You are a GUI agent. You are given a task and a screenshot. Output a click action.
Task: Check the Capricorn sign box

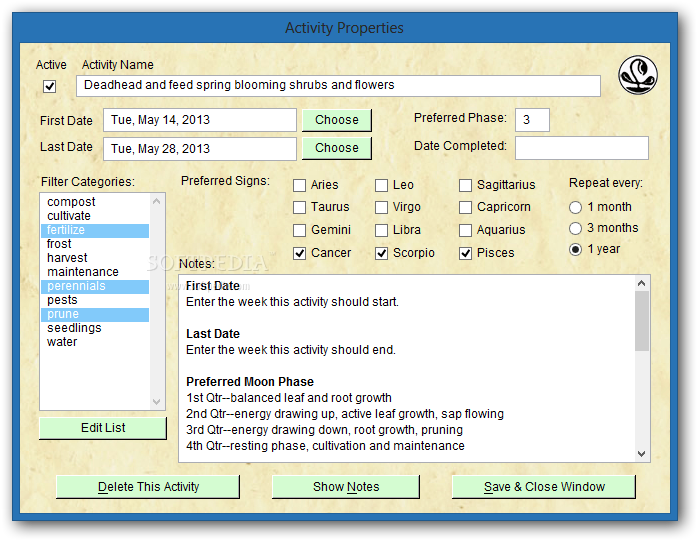tap(466, 207)
